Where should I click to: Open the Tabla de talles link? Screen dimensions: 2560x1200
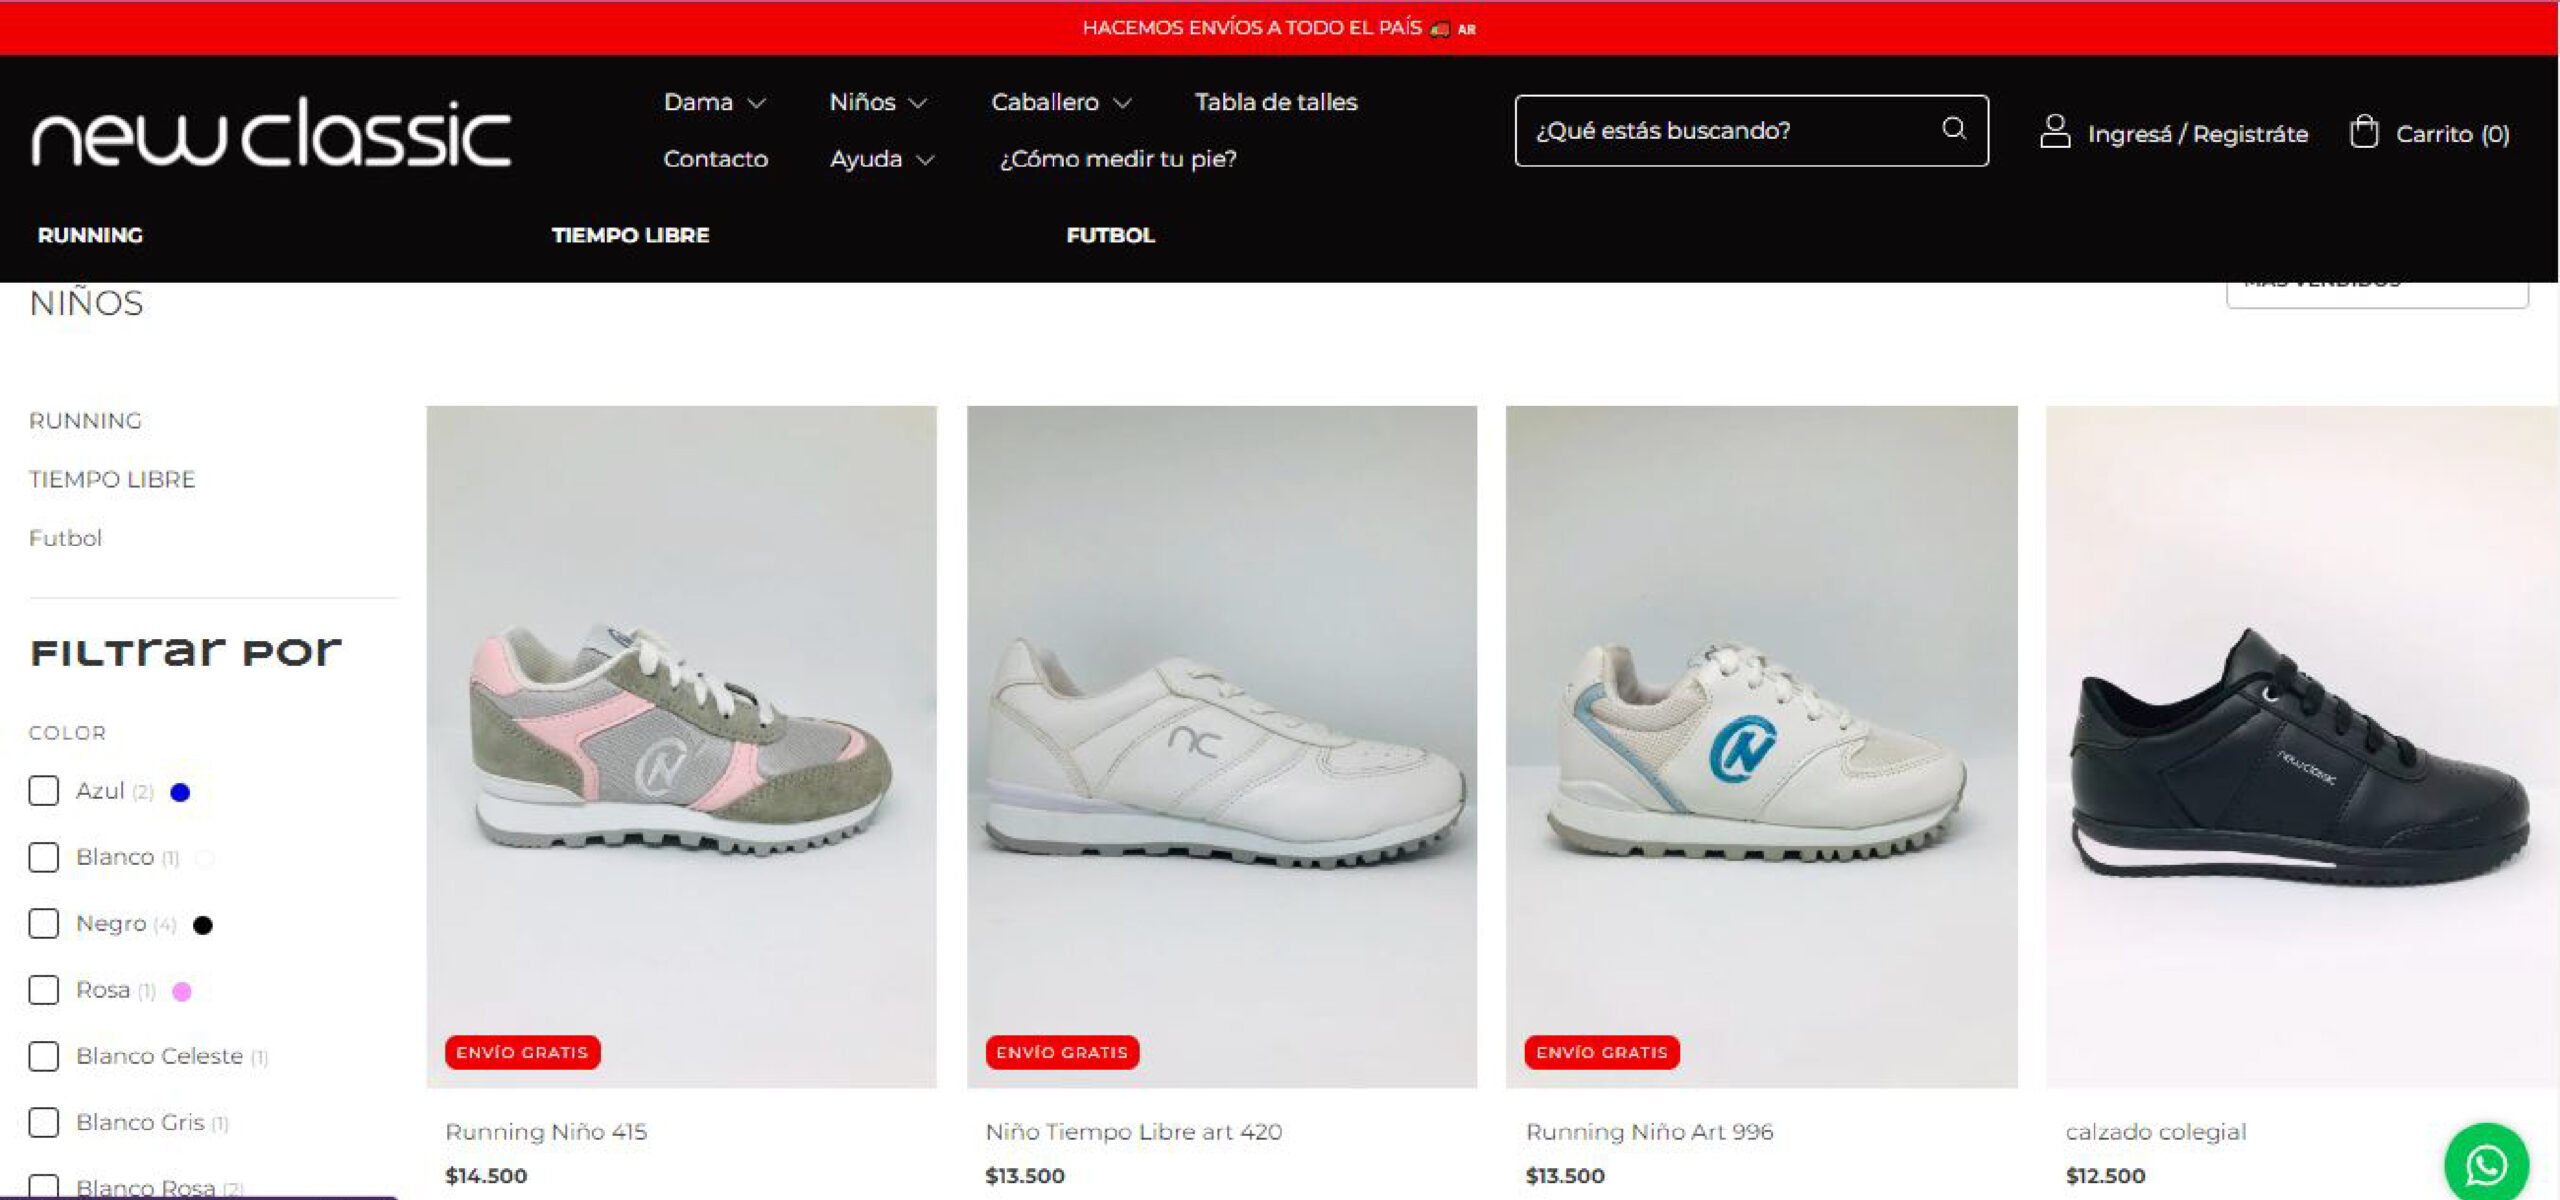[x=1276, y=102]
